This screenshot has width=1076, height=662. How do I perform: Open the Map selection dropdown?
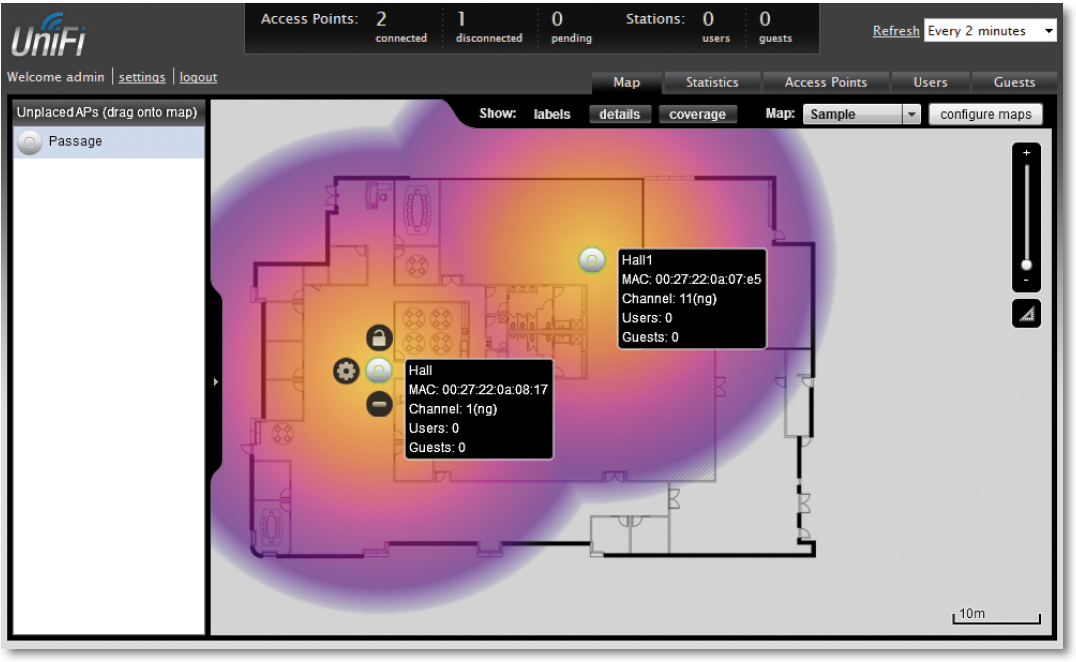pos(861,115)
